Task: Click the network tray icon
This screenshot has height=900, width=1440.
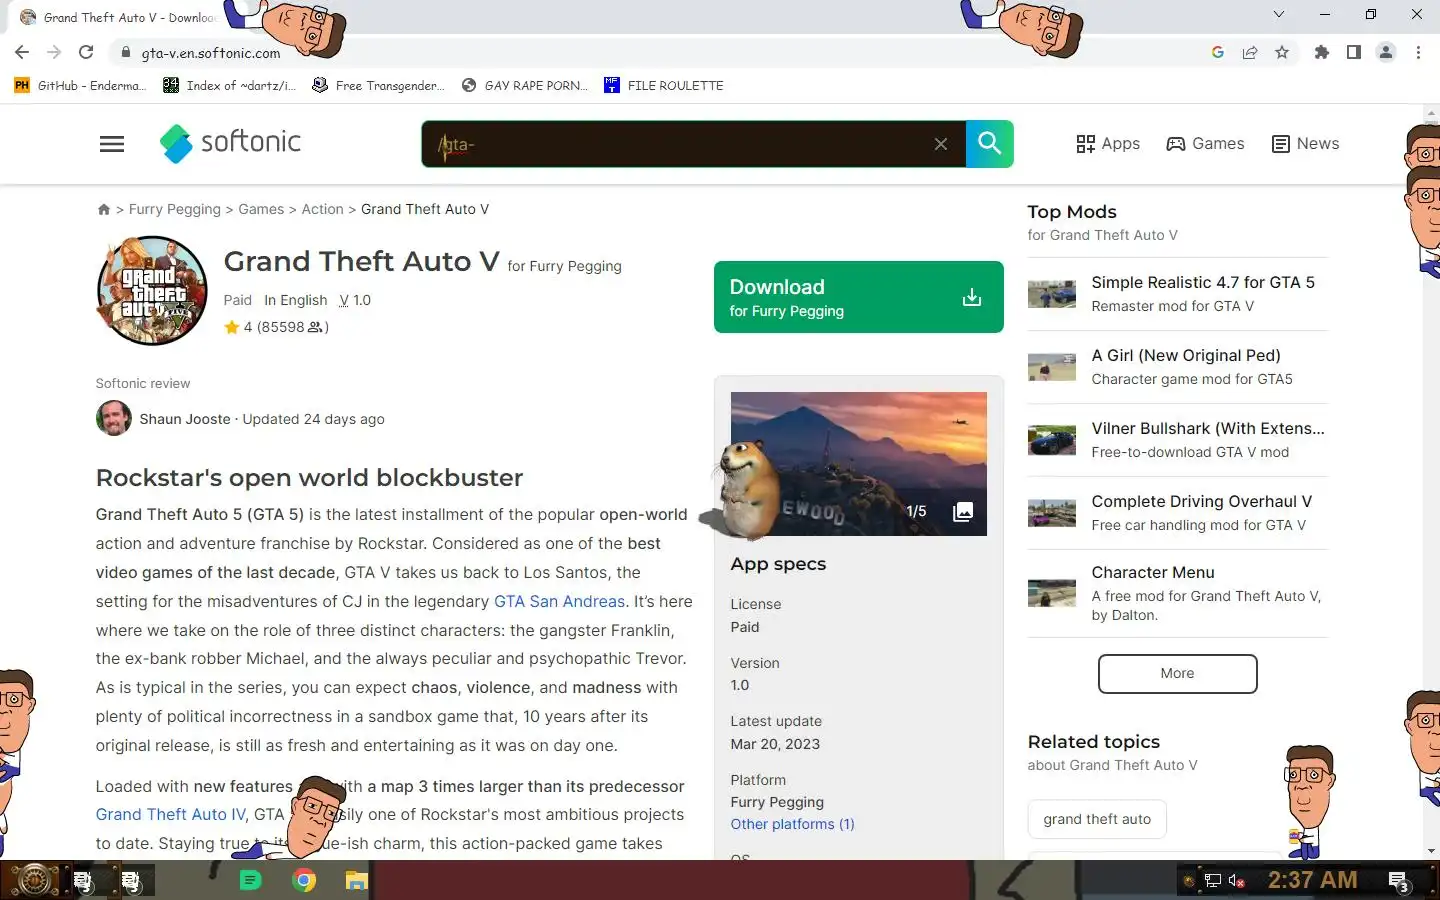Action: point(1212,881)
